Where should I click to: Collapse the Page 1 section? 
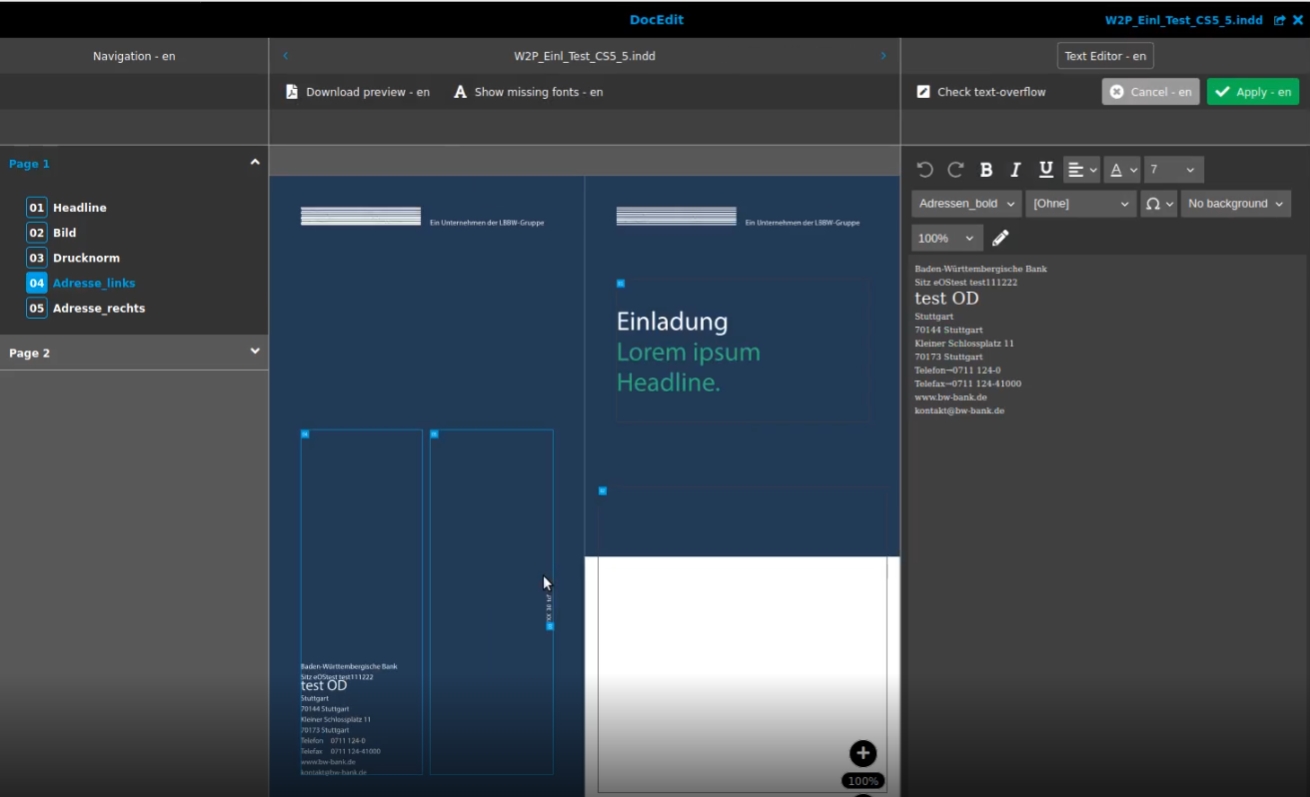coord(255,162)
